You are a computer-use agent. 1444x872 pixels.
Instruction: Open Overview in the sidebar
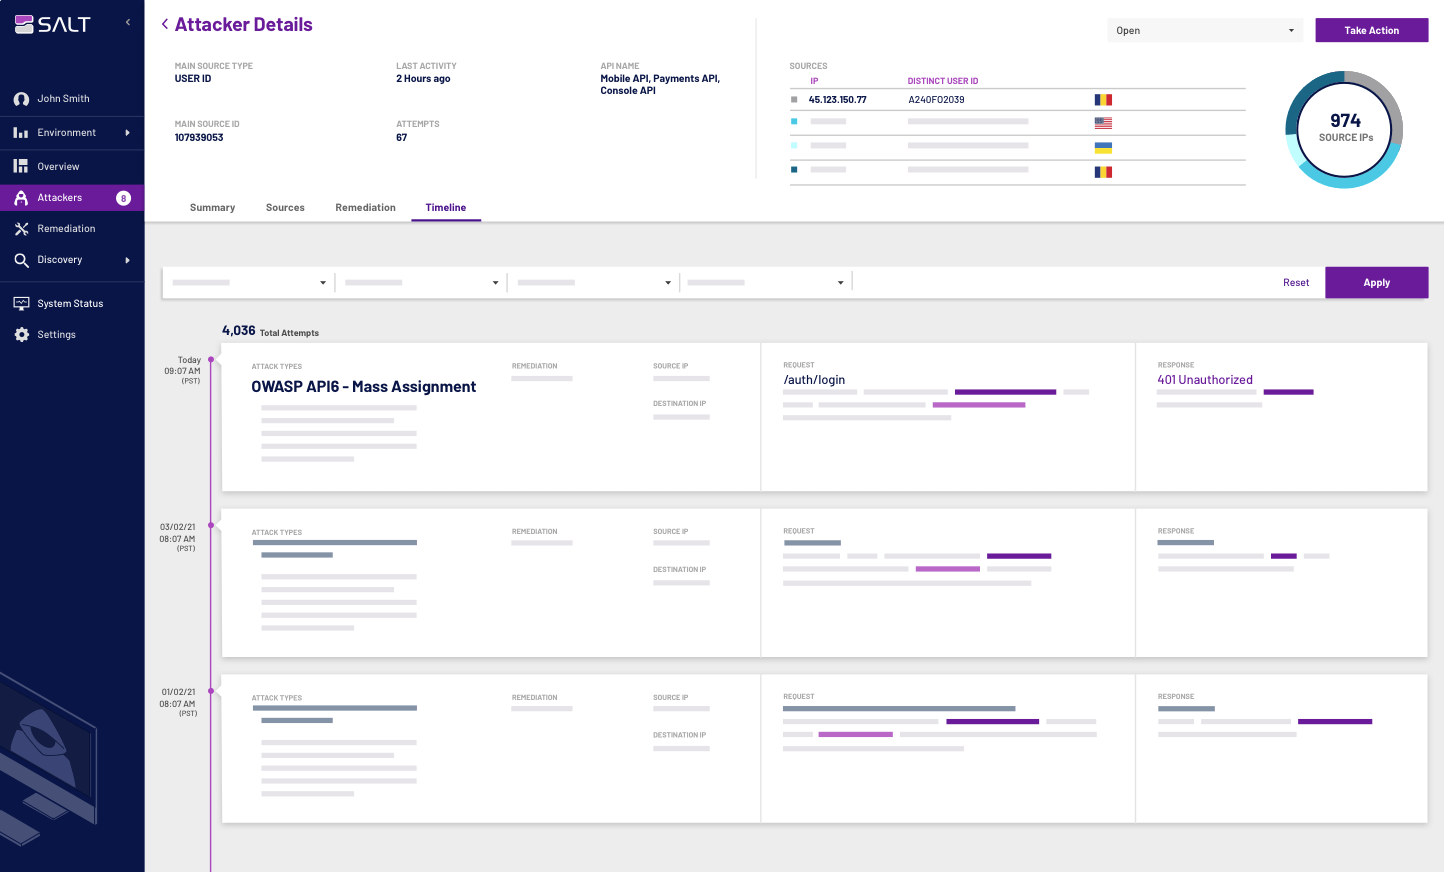tap(72, 167)
